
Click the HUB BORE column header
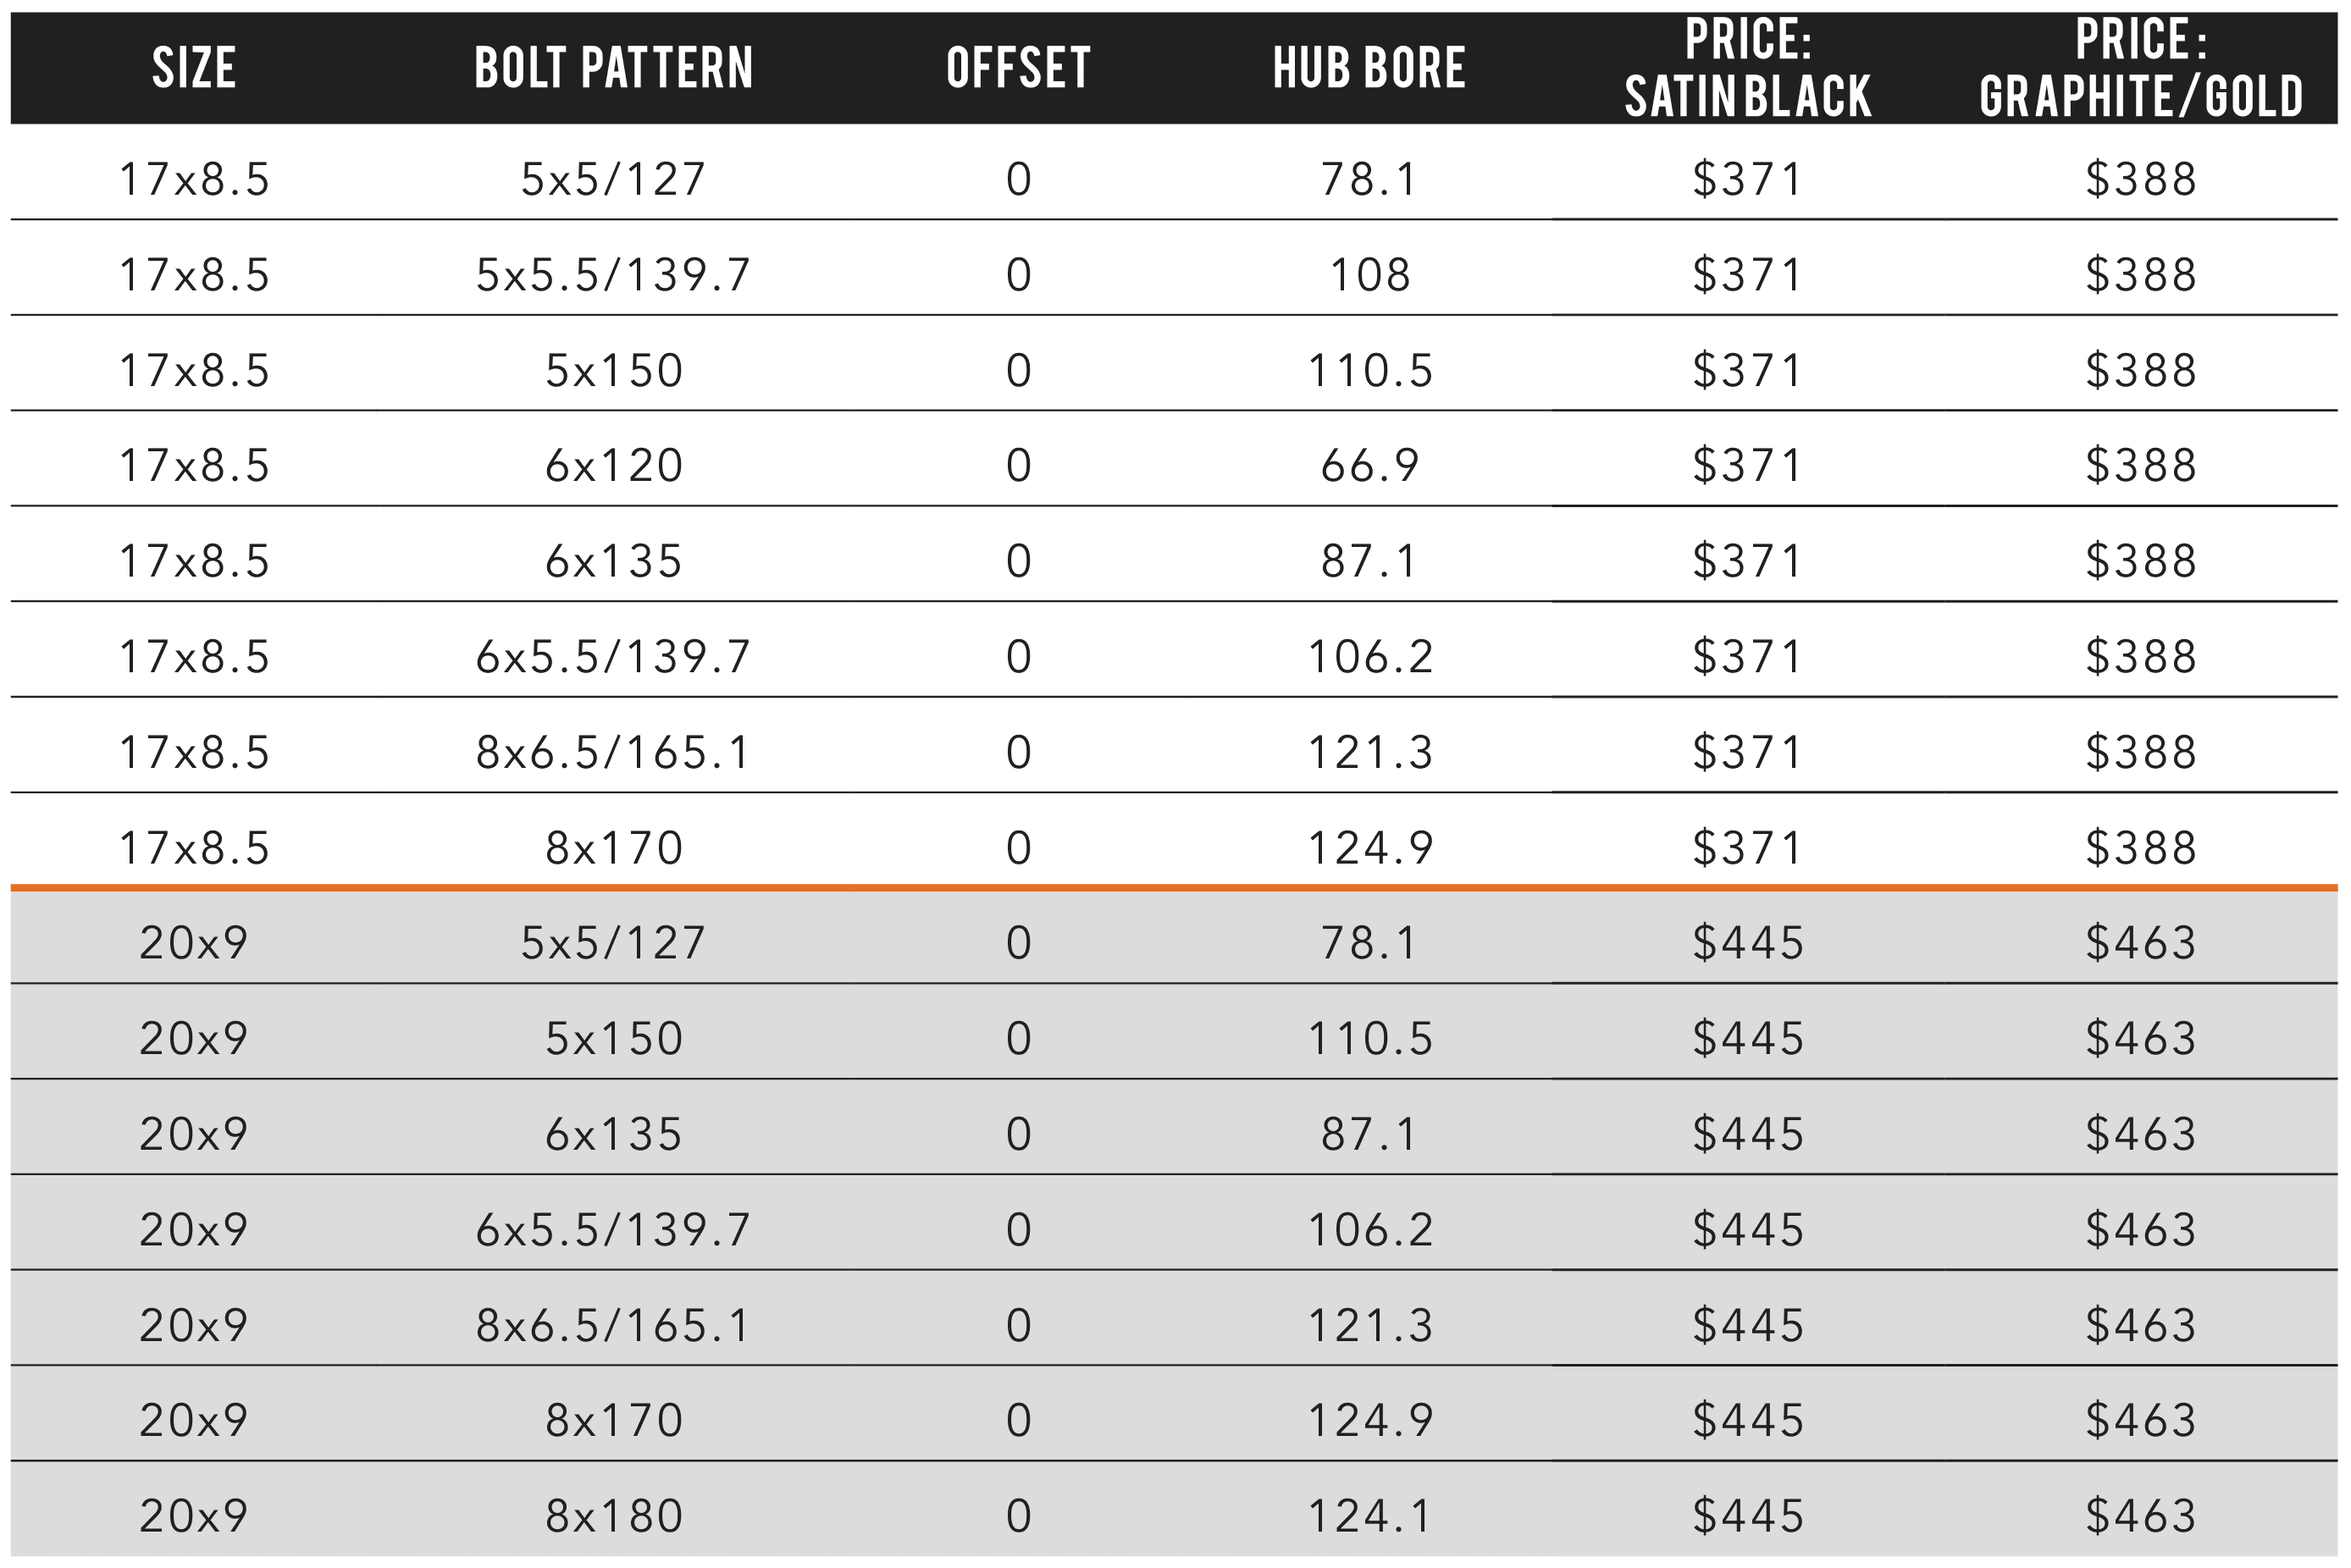pos(1369,68)
